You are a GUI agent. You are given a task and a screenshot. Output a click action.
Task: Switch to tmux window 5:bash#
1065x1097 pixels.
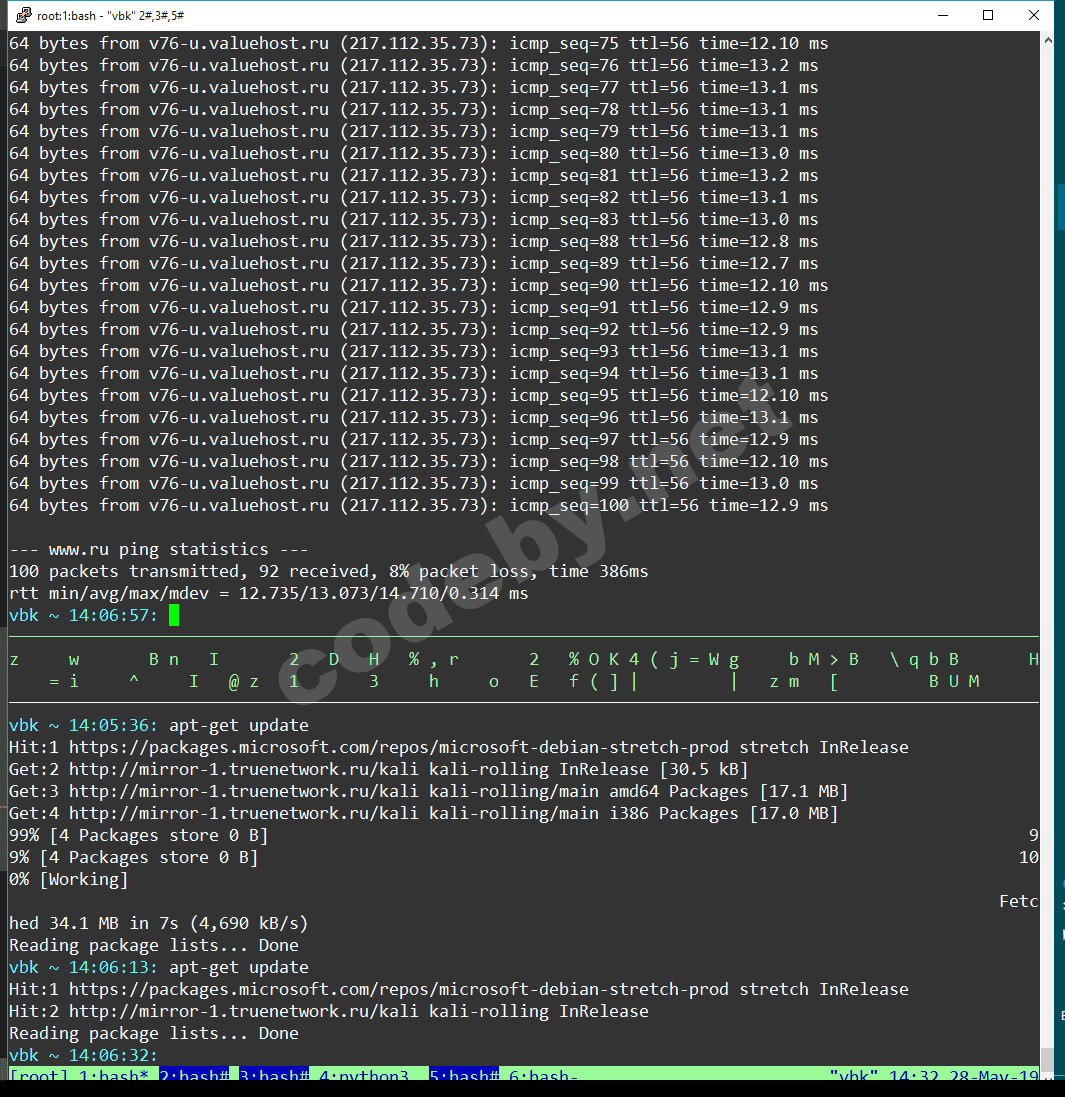pos(464,1075)
